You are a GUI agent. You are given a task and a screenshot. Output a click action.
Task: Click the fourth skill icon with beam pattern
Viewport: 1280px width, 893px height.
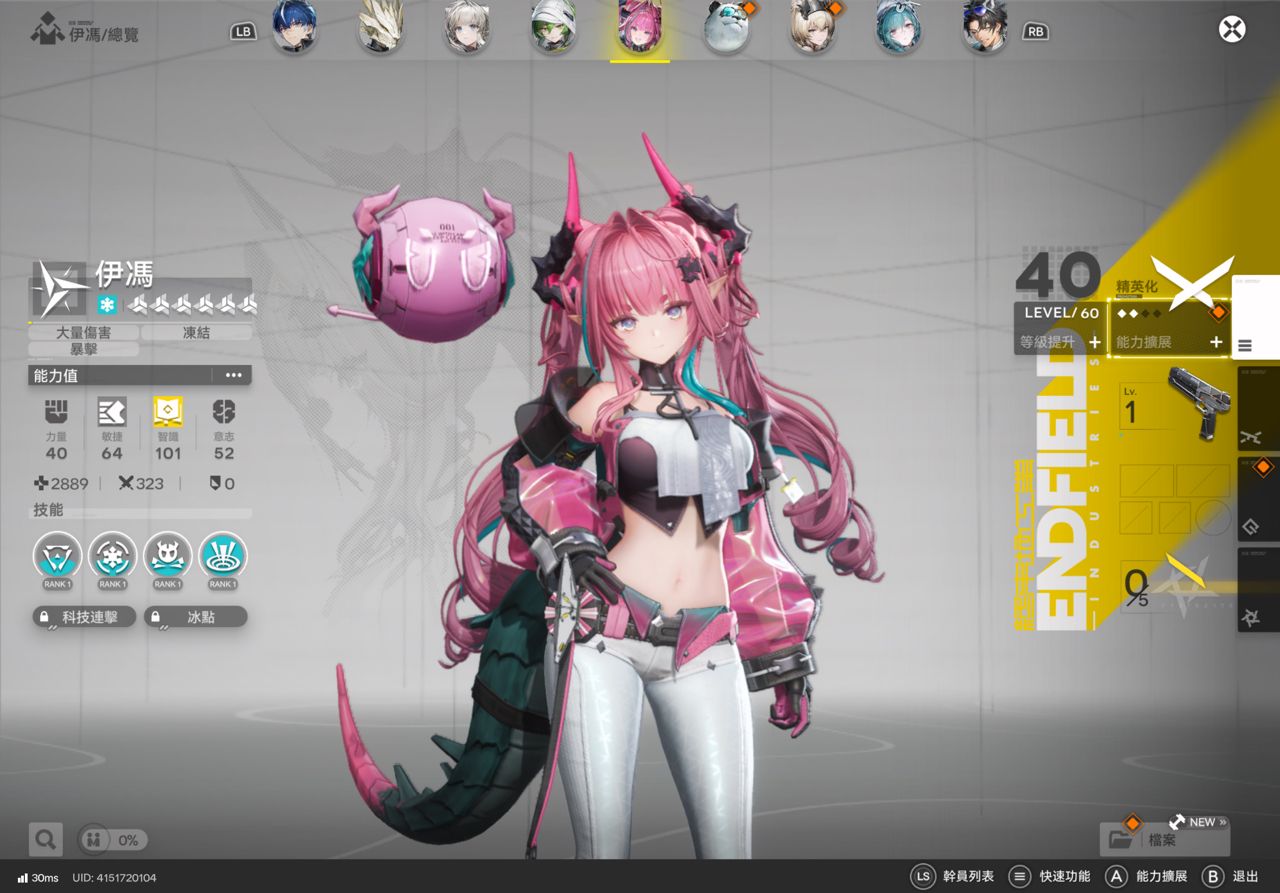(x=222, y=555)
